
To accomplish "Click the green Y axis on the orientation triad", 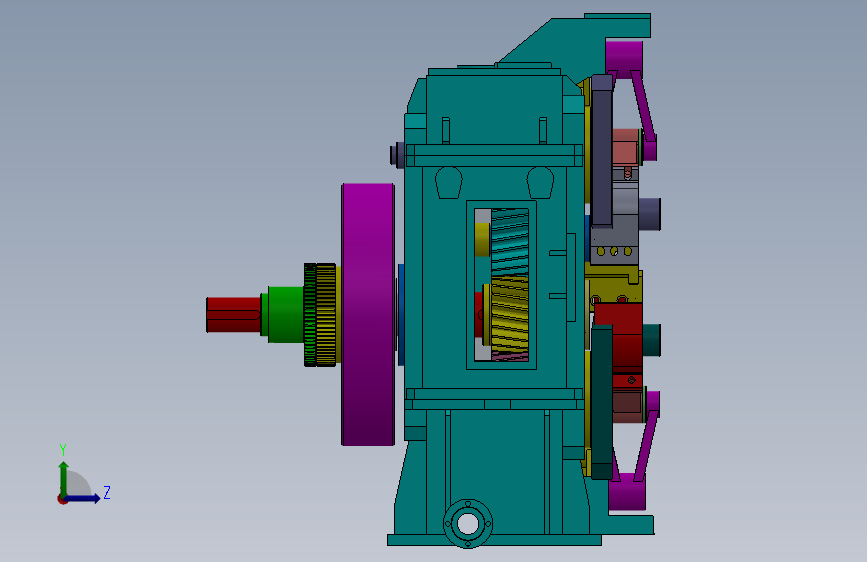I will click(x=63, y=479).
